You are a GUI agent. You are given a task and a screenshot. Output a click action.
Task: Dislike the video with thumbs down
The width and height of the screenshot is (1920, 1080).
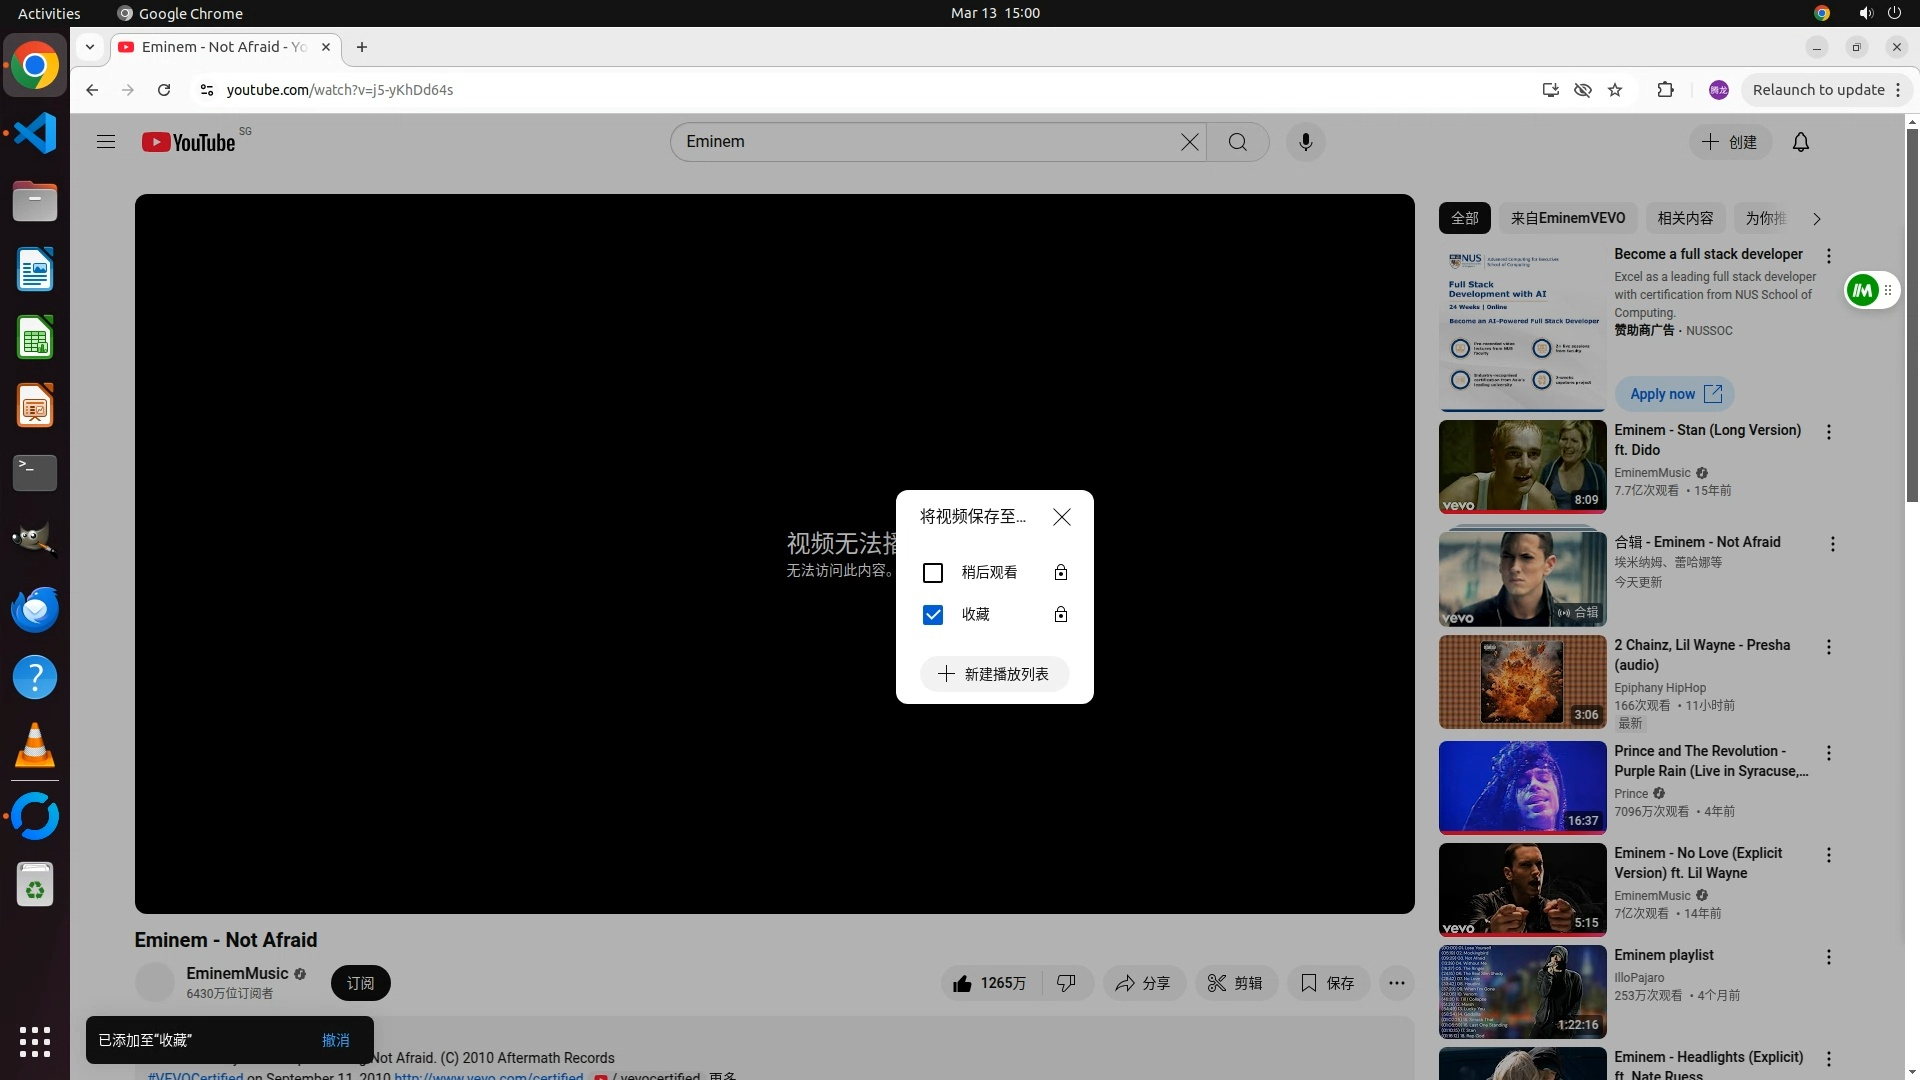(x=1066, y=983)
